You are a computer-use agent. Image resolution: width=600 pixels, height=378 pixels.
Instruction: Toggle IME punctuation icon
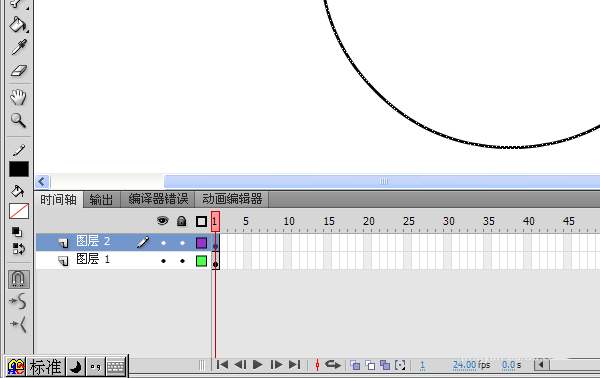point(95,367)
